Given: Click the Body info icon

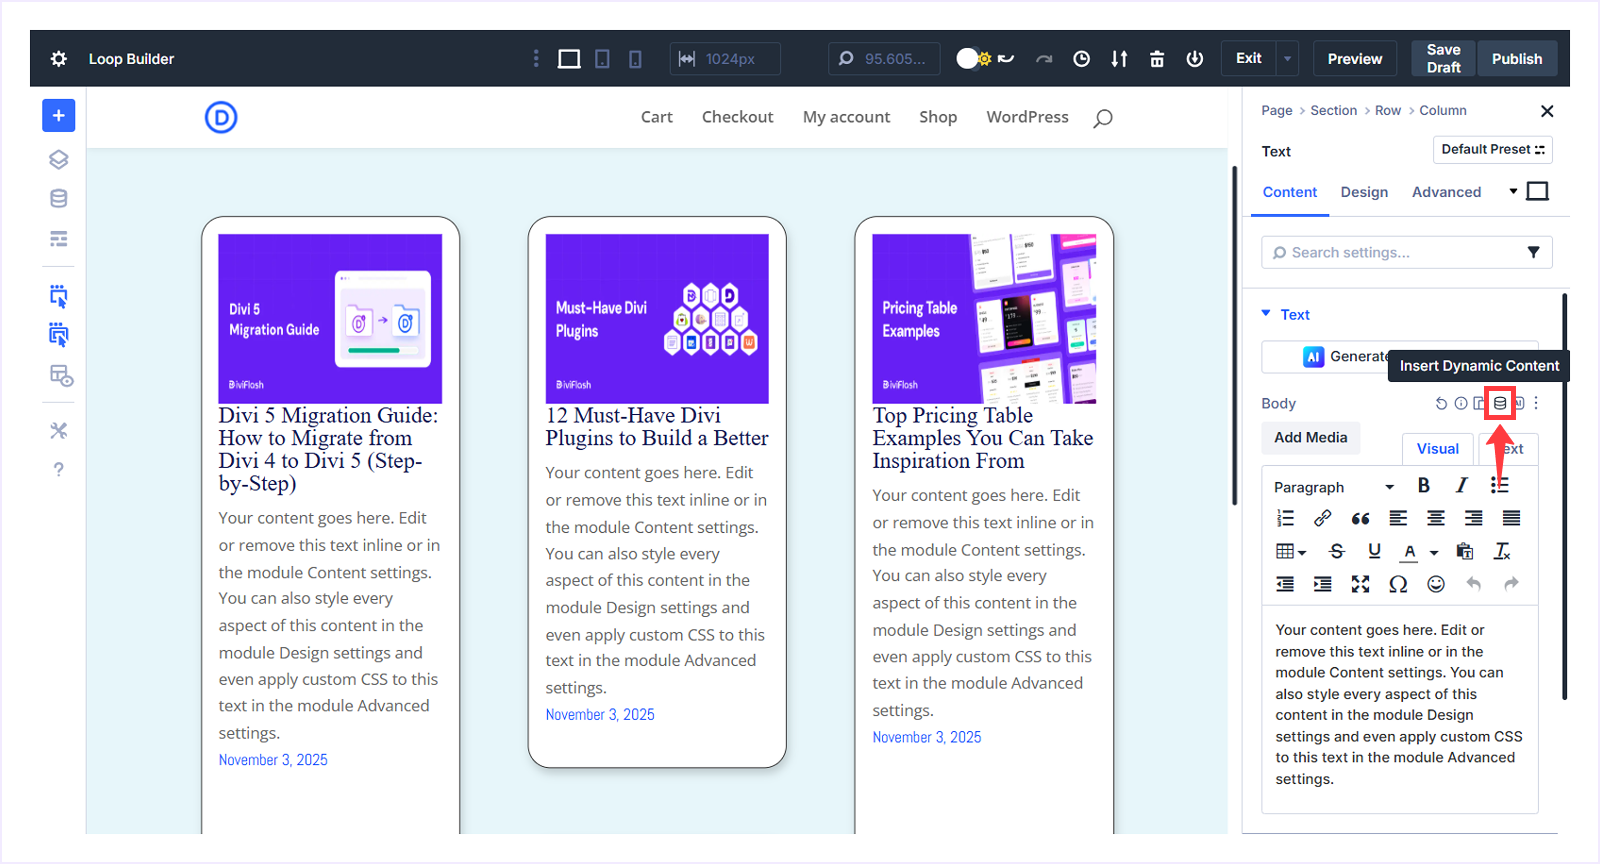Looking at the screenshot, I should click(1461, 404).
